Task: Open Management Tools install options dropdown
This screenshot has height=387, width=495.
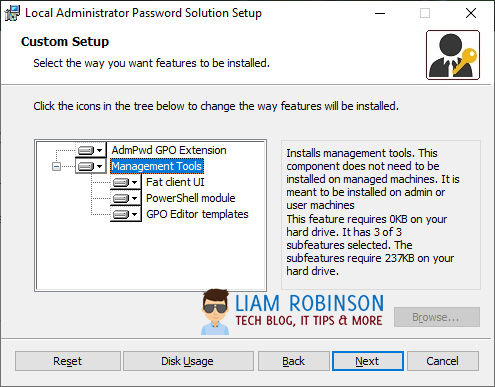Action: (x=91, y=166)
